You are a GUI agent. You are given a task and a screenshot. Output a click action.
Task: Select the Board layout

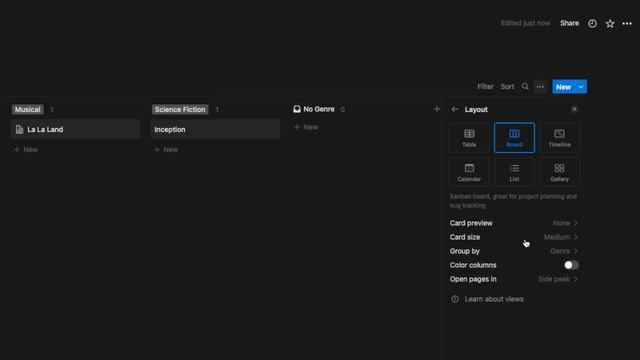click(514, 138)
